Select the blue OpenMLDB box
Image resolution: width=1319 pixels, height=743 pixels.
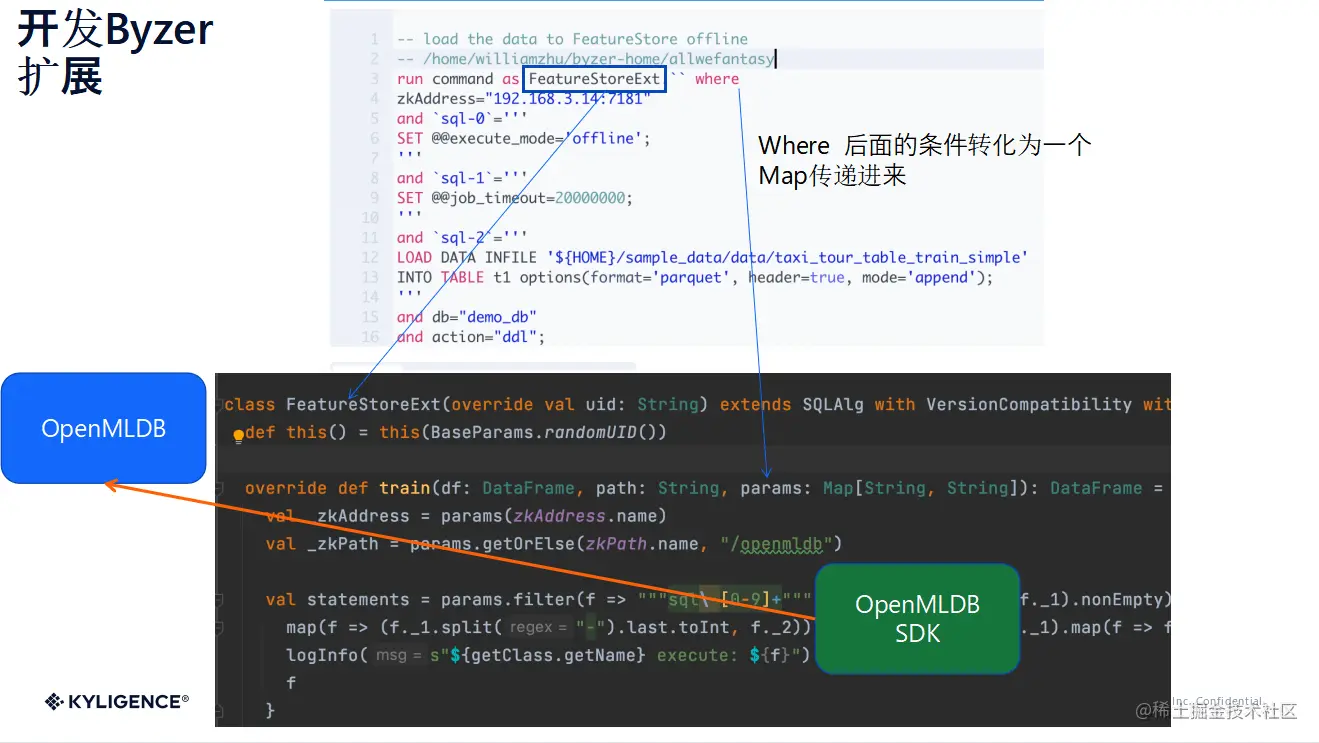tap(104, 428)
